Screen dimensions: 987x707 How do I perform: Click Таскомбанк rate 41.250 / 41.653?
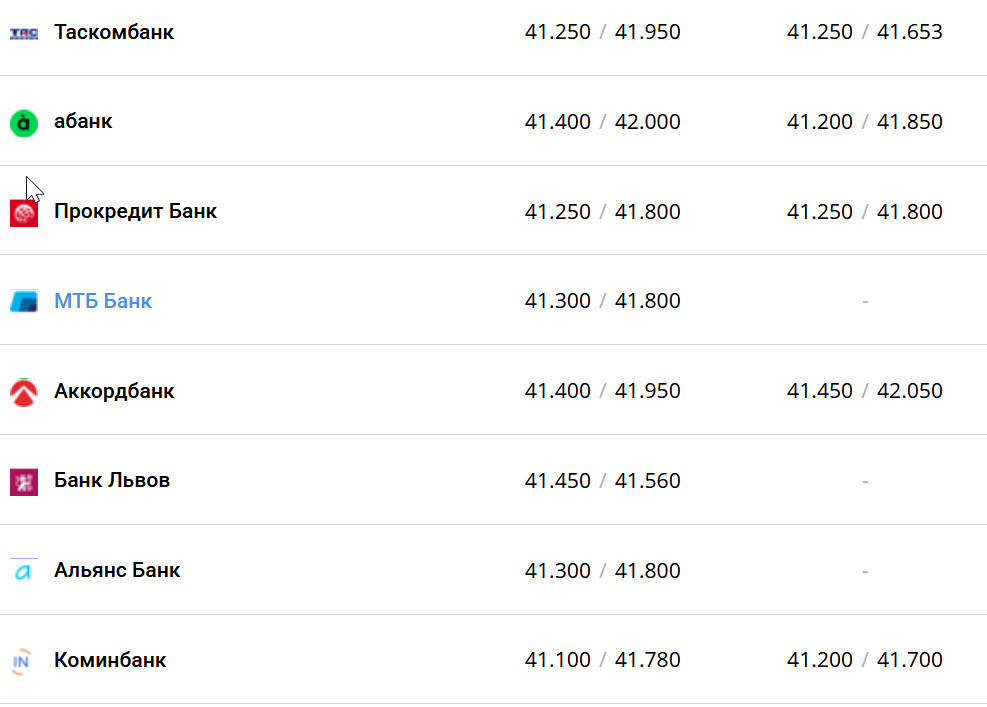click(864, 32)
